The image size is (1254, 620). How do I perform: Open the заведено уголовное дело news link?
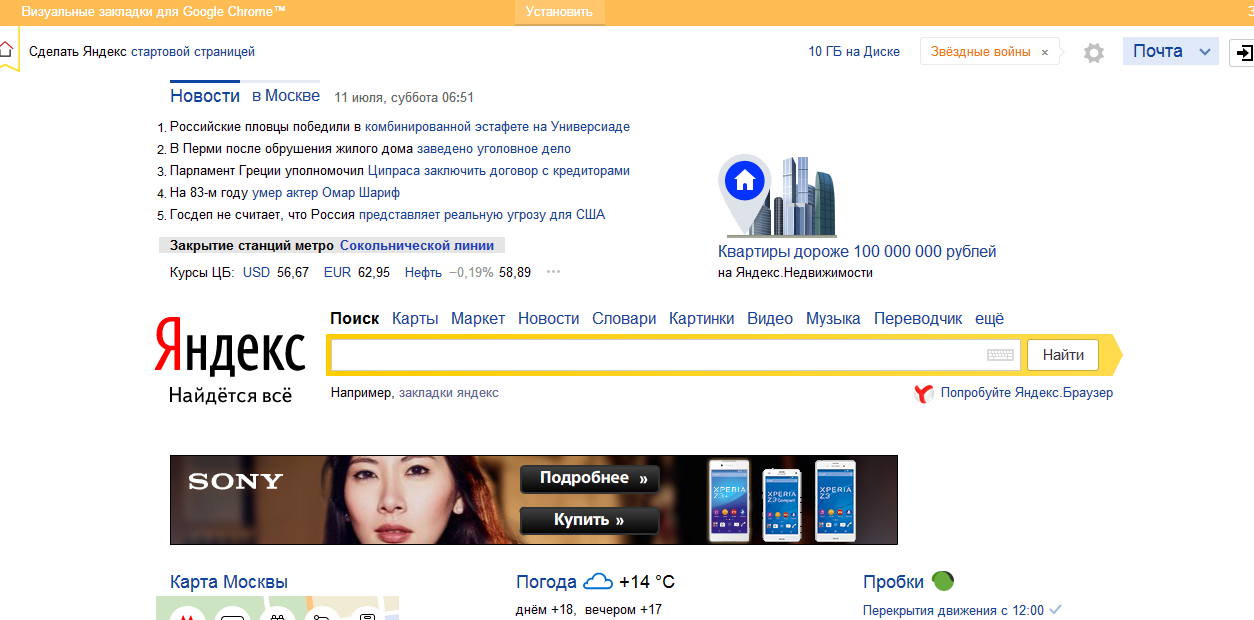(494, 149)
